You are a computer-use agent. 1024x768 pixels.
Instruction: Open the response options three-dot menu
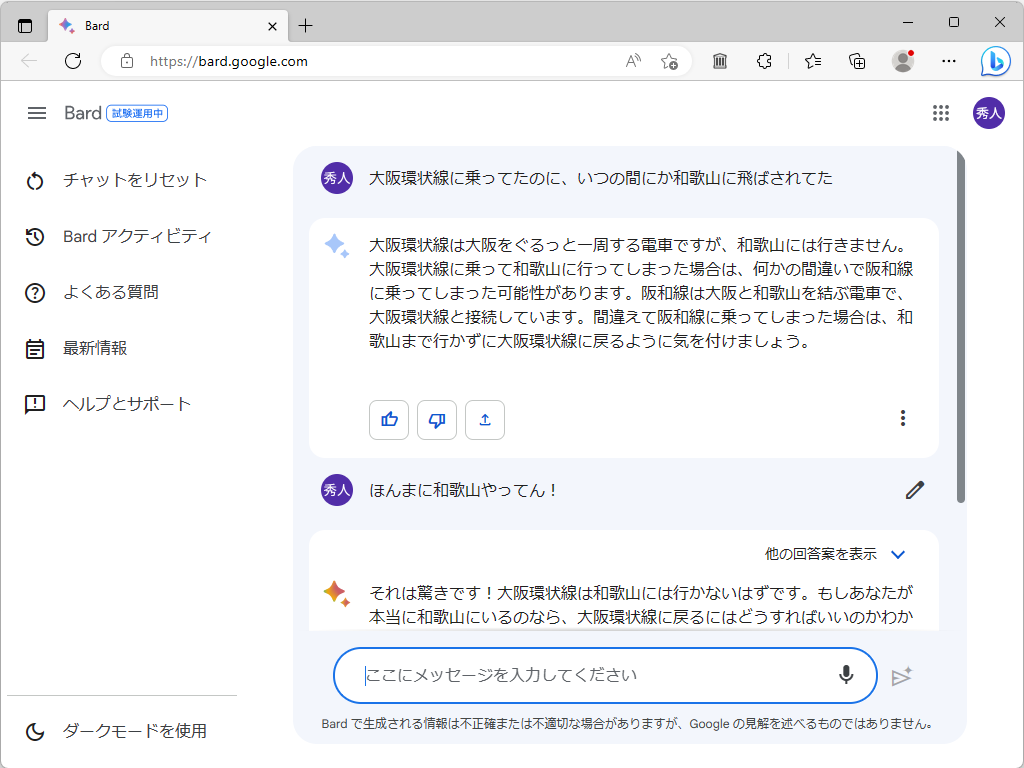click(x=903, y=417)
